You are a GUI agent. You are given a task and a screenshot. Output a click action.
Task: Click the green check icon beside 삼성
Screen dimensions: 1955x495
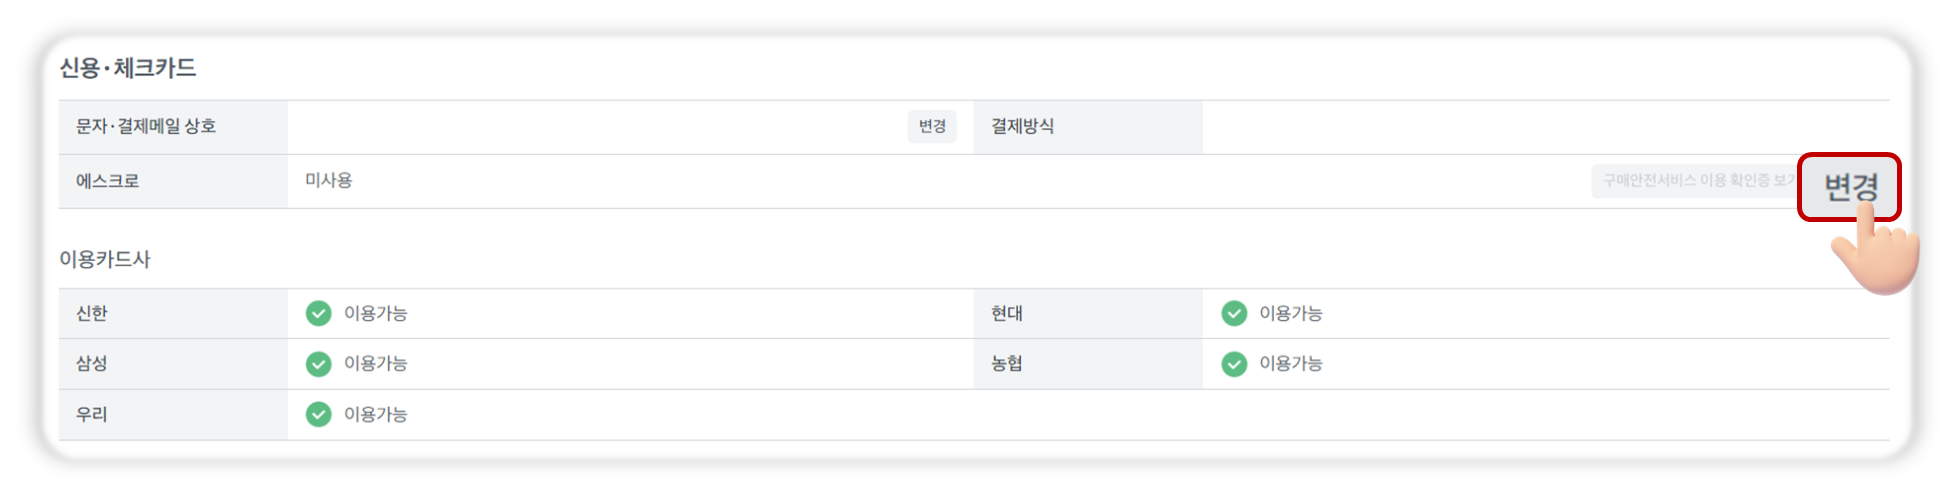click(318, 364)
